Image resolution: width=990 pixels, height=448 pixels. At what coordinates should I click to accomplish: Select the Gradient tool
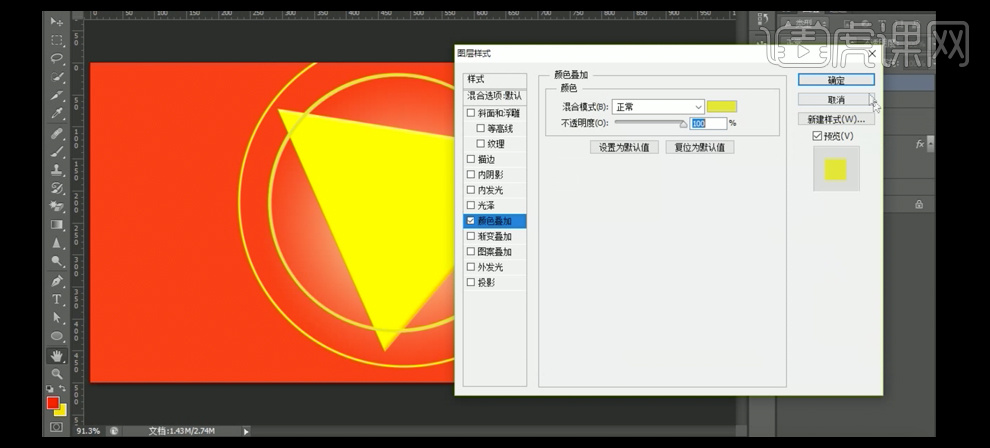tap(57, 225)
